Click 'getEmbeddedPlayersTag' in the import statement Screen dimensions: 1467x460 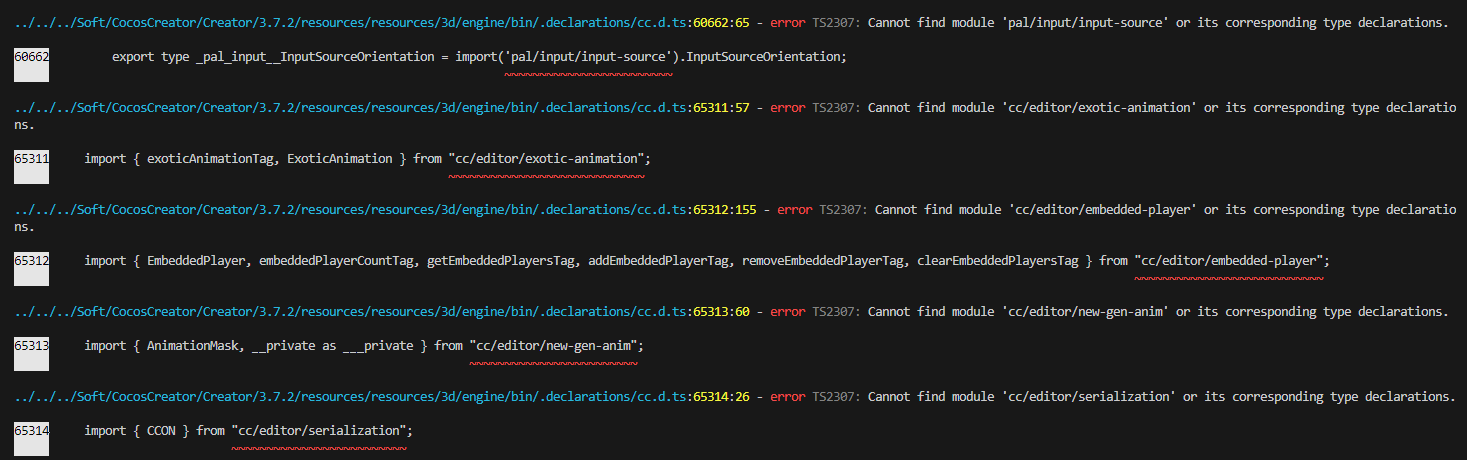pos(501,261)
